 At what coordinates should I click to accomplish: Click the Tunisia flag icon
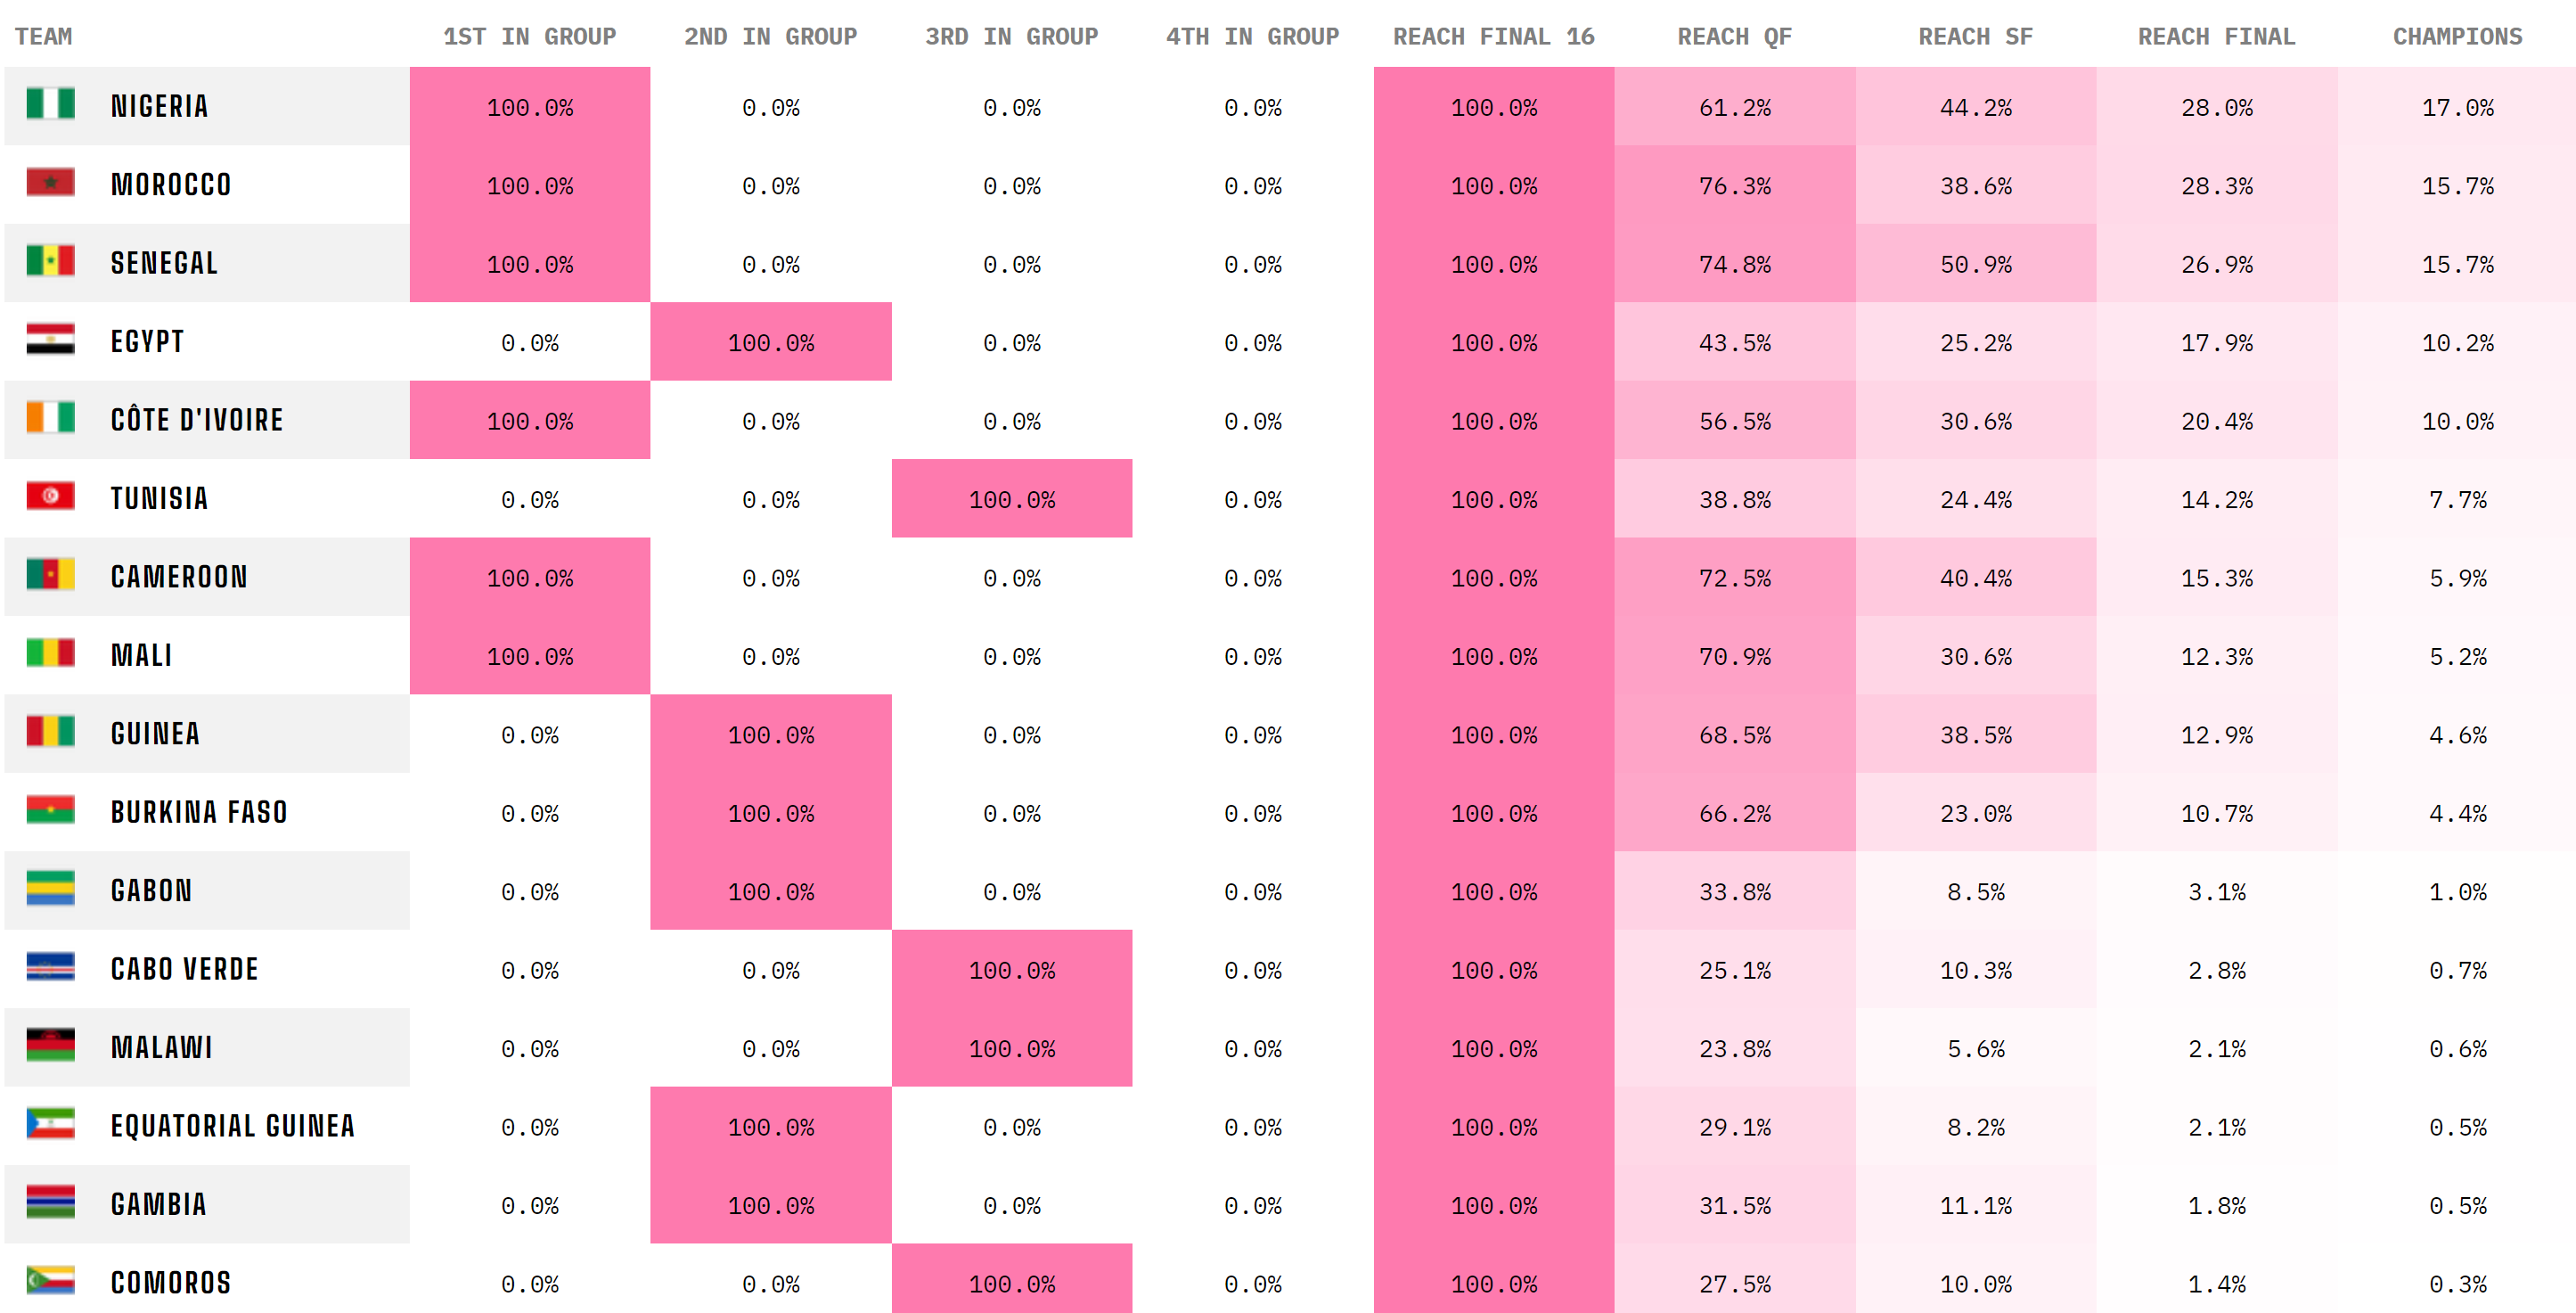pos(50,497)
